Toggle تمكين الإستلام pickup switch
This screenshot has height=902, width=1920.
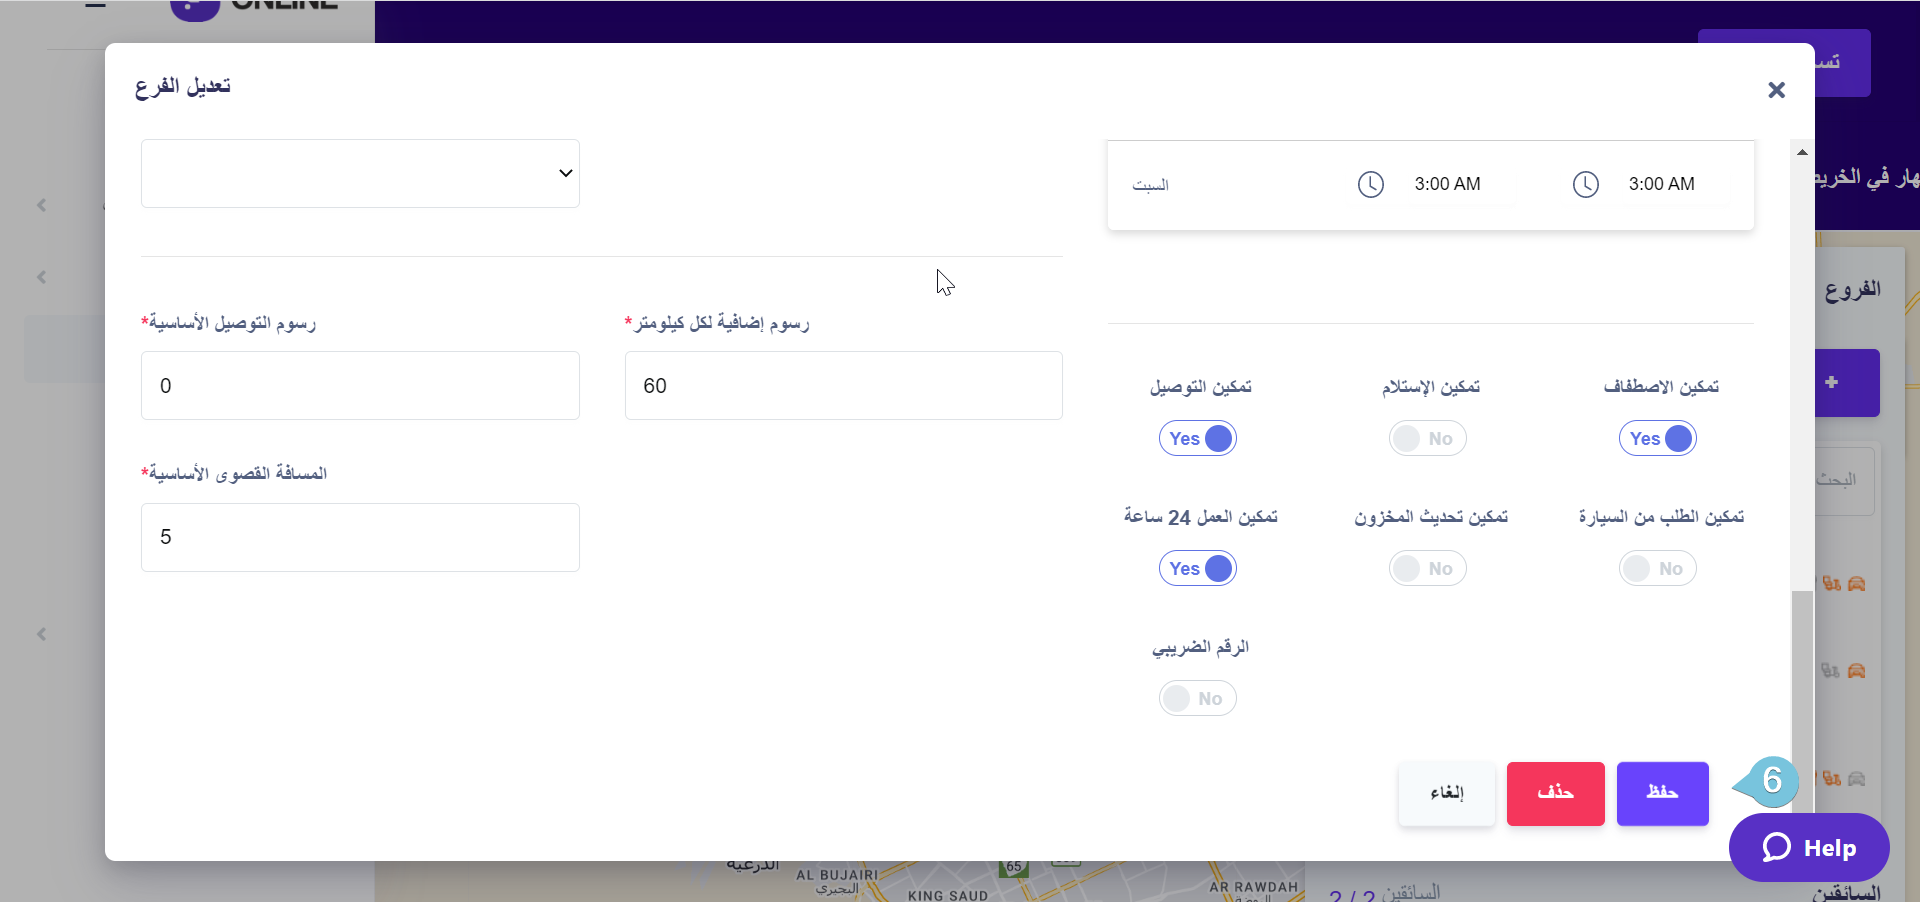point(1428,438)
